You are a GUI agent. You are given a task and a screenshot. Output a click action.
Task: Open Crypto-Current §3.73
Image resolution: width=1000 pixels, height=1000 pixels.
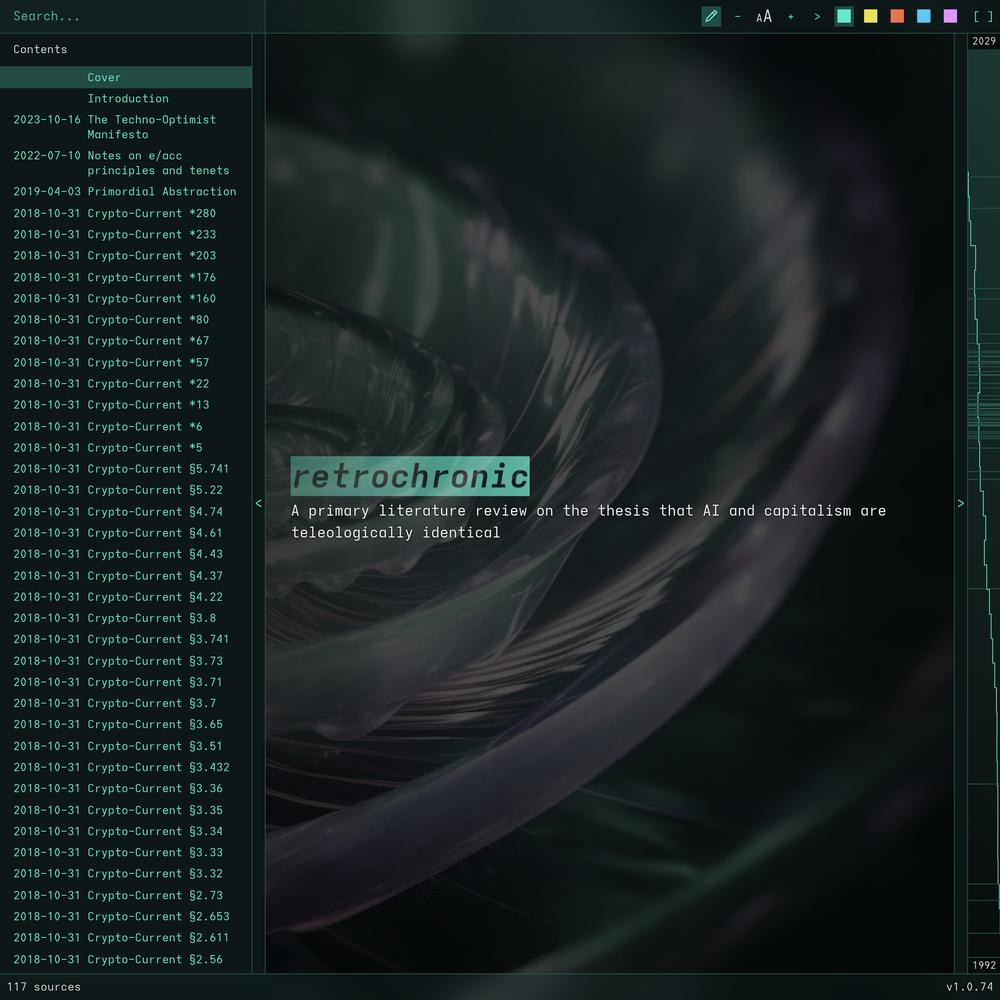(126, 661)
